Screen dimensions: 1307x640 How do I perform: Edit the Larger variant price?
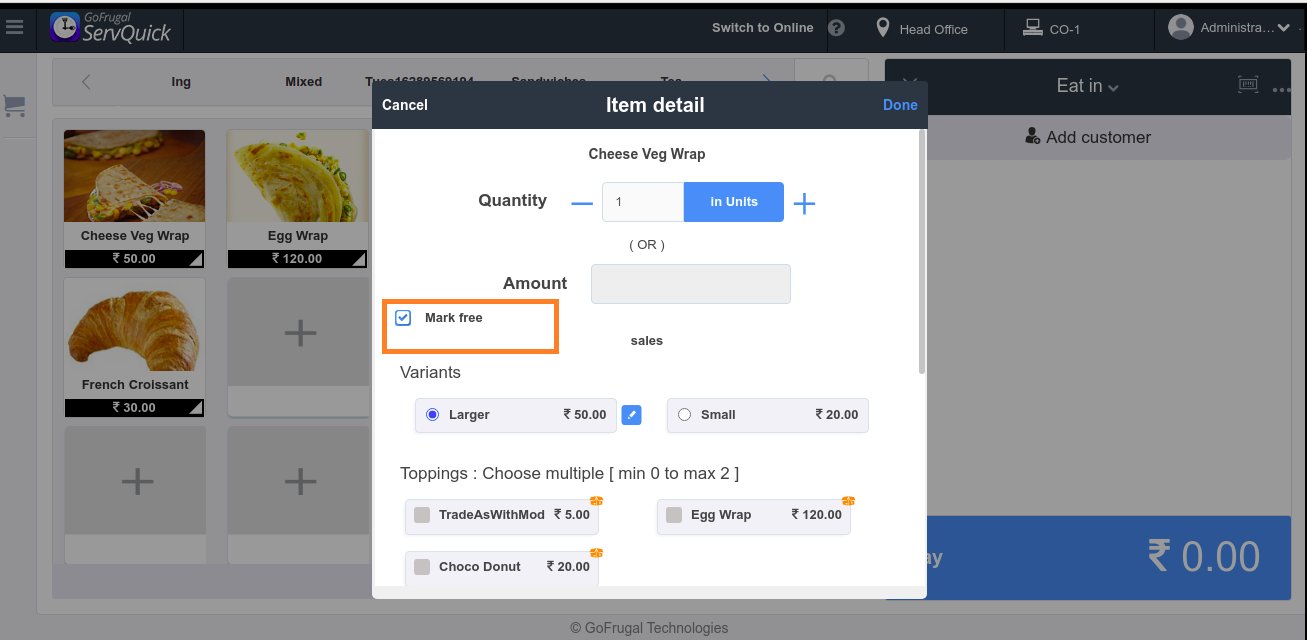(631, 414)
